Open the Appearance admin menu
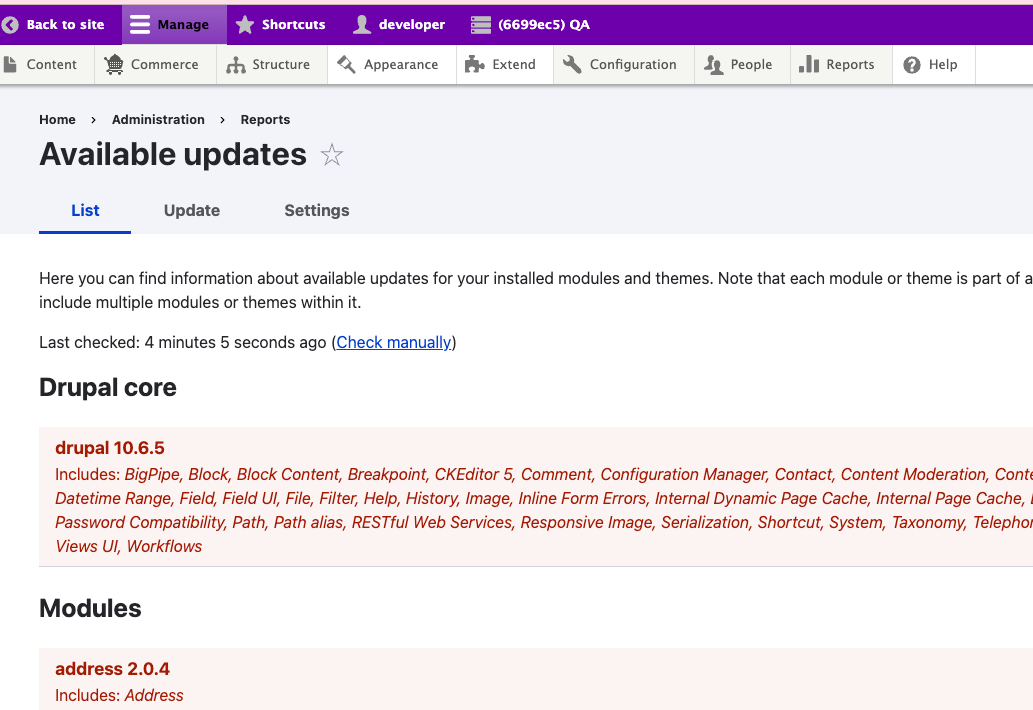The image size is (1033, 710). (x=388, y=65)
